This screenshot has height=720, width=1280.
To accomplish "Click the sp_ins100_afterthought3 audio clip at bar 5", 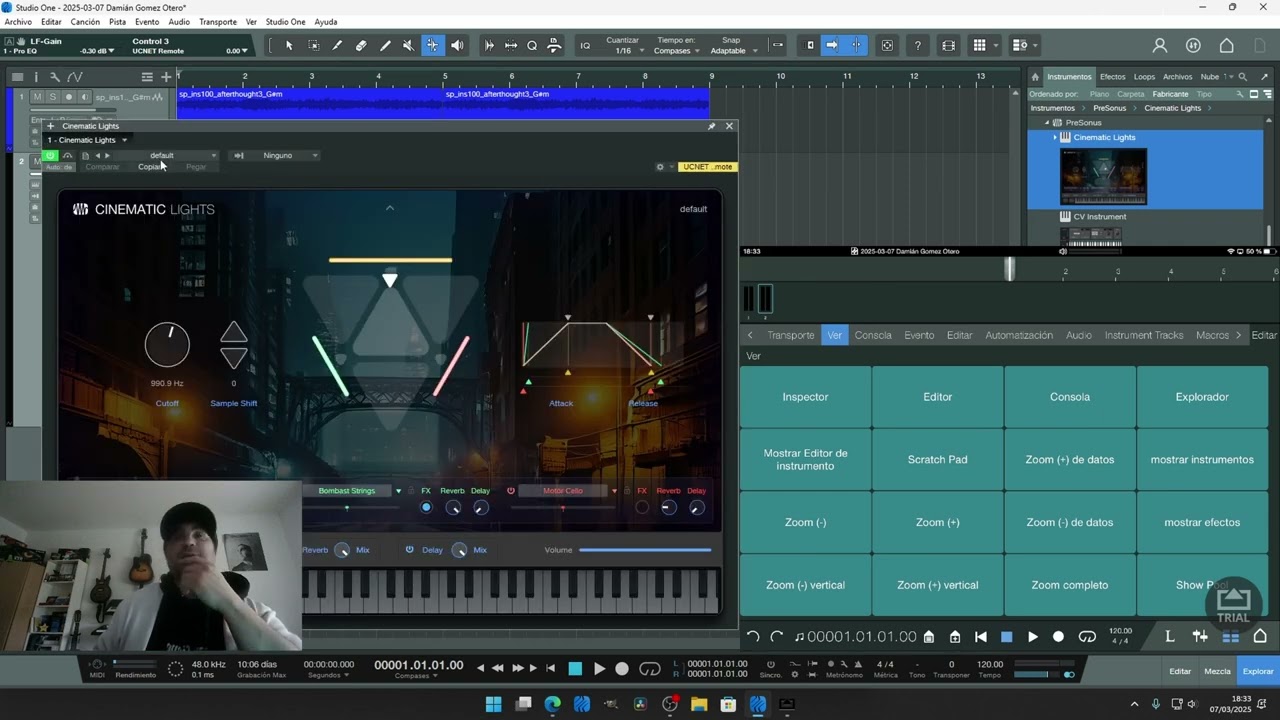I will (x=576, y=102).
